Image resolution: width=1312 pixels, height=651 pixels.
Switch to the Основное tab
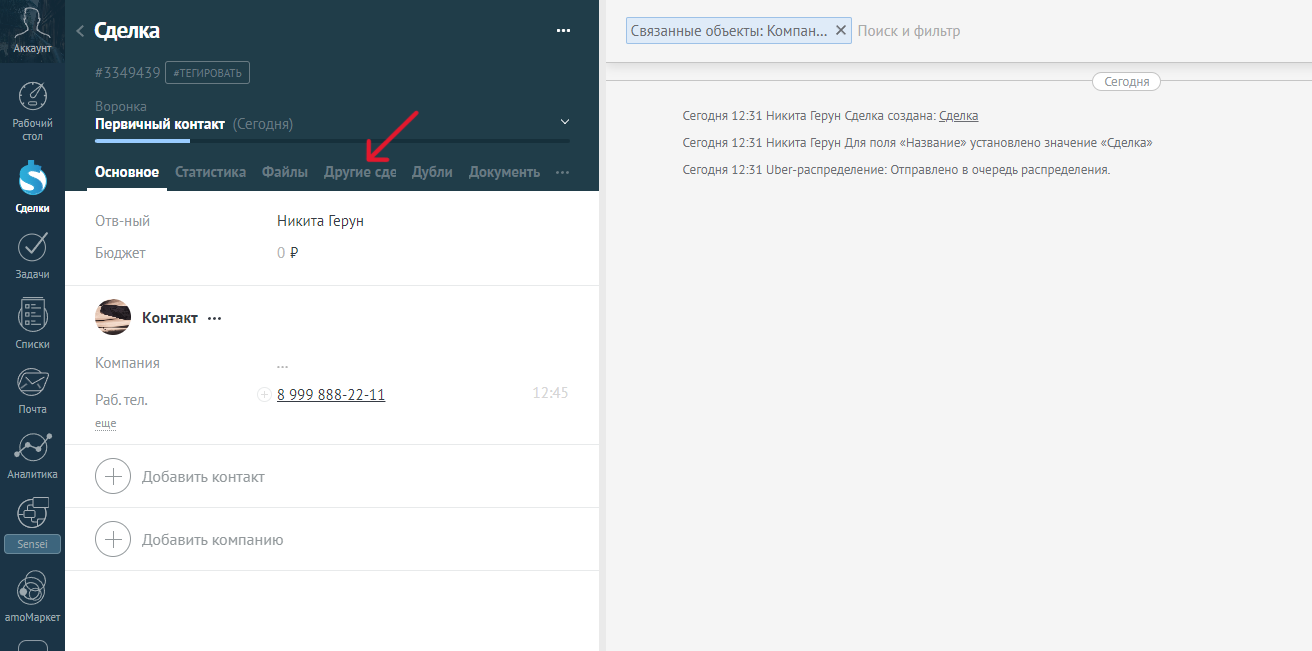[127, 172]
